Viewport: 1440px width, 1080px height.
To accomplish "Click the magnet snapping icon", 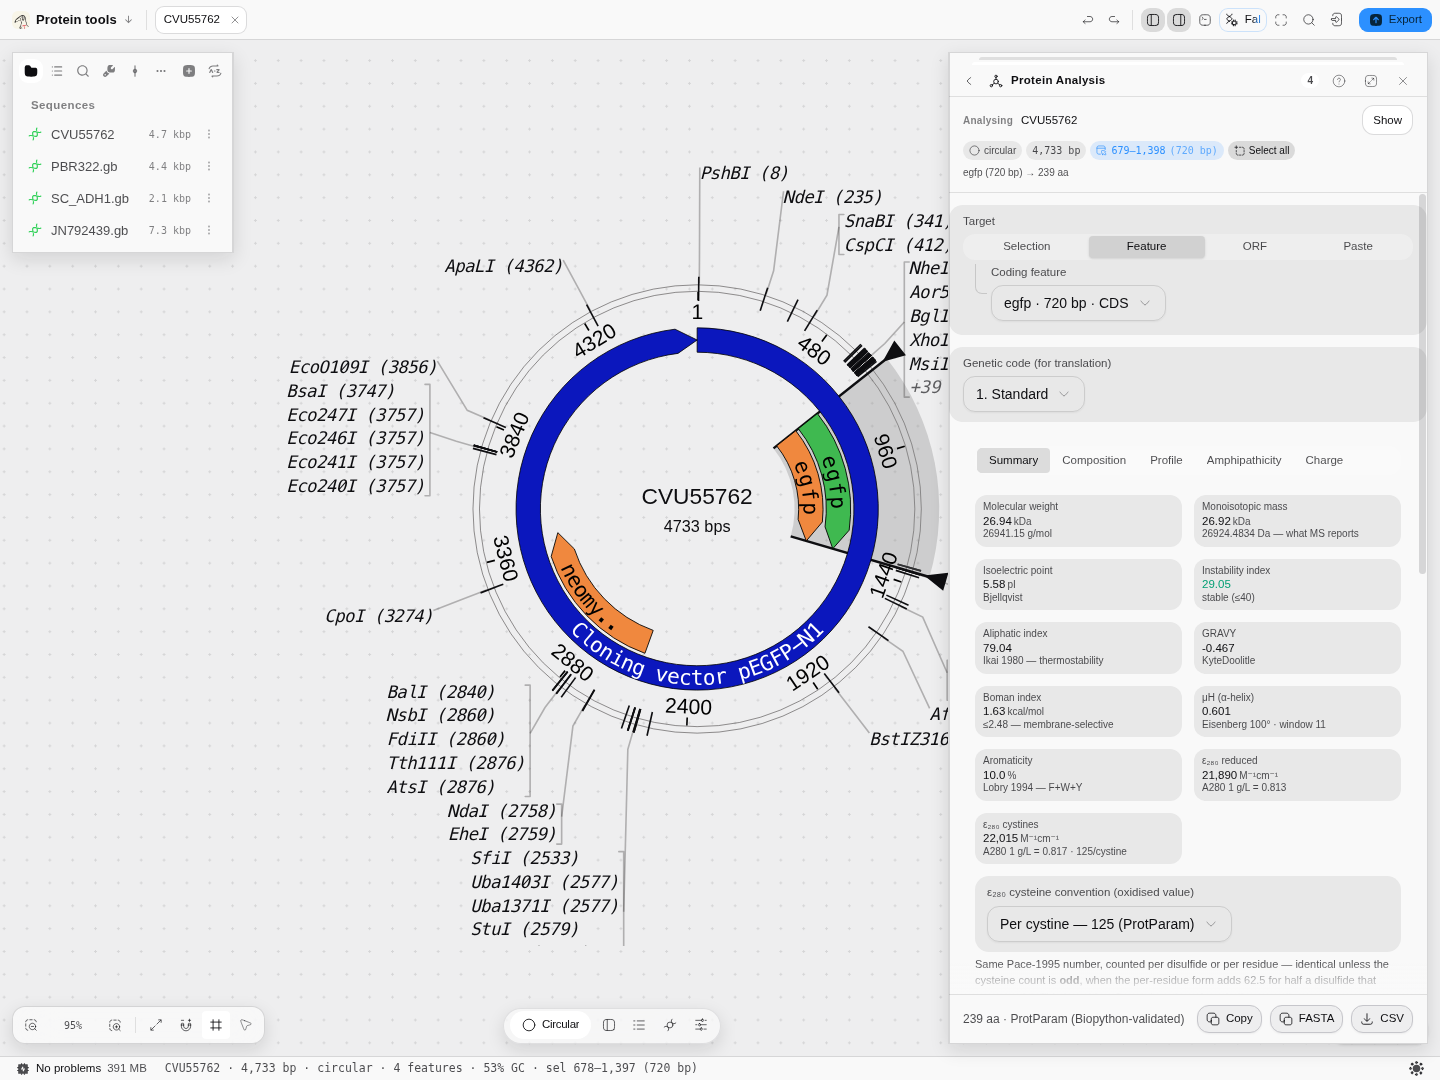I will [186, 1025].
